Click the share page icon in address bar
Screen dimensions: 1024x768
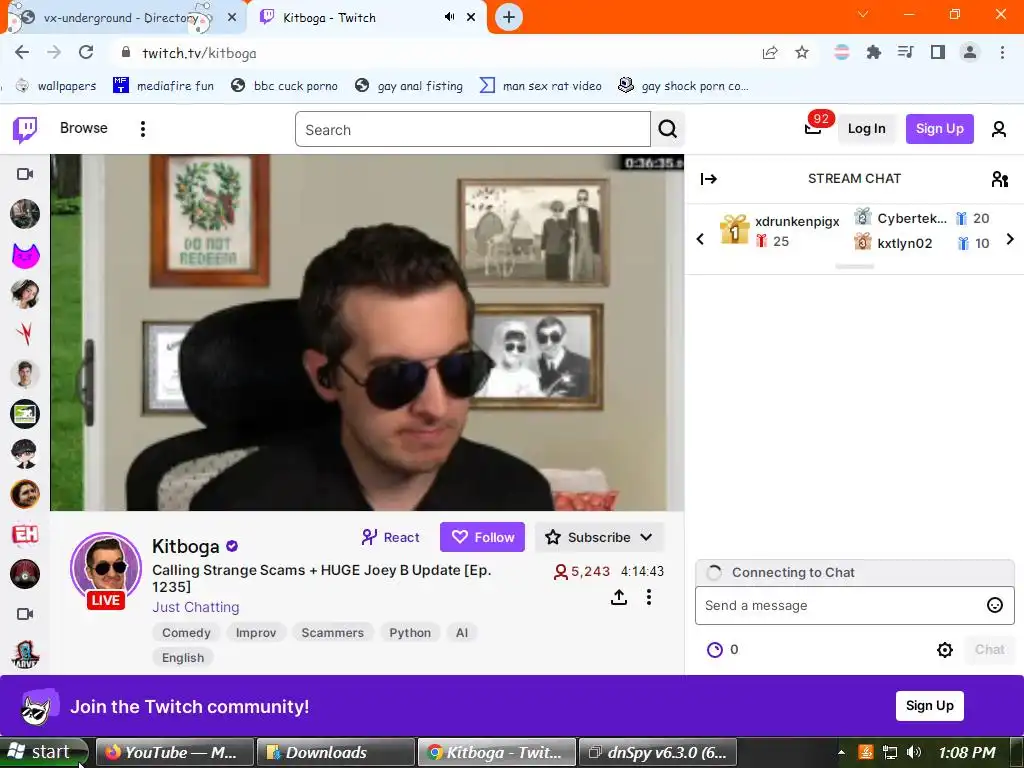770,53
